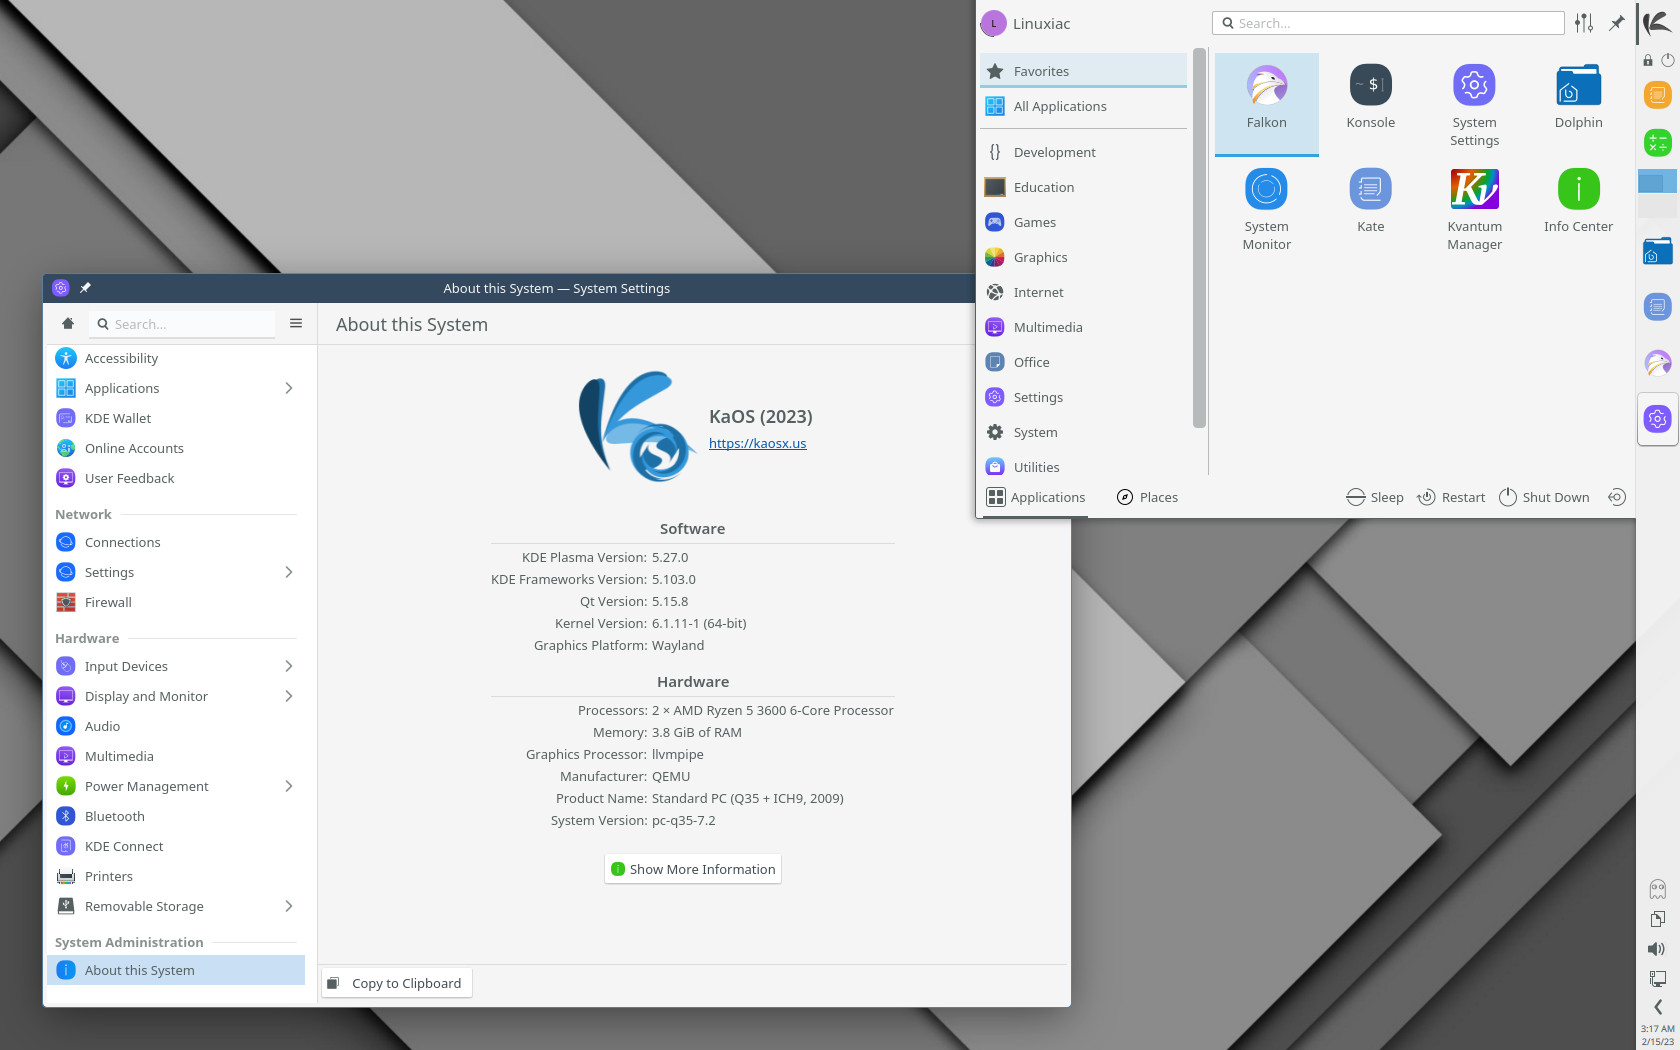The image size is (1680, 1050).
Task: Open the https://kaosx.us link
Action: (x=757, y=443)
